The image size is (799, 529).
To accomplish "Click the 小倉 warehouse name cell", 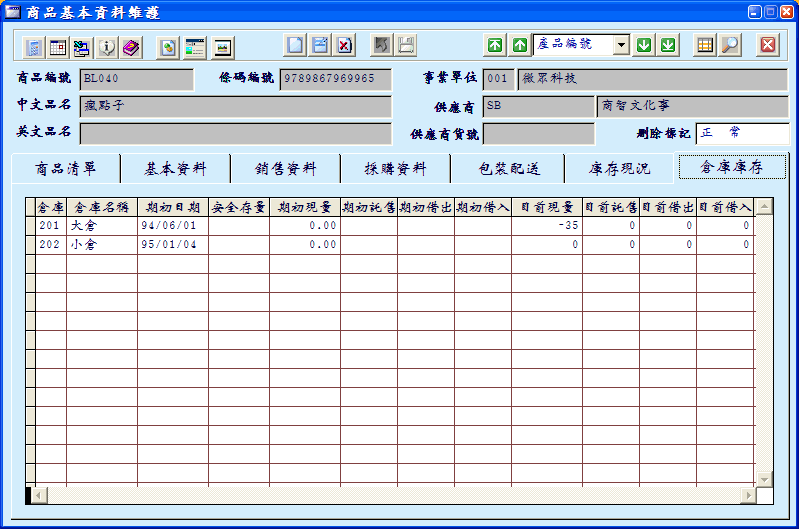I will coord(102,245).
